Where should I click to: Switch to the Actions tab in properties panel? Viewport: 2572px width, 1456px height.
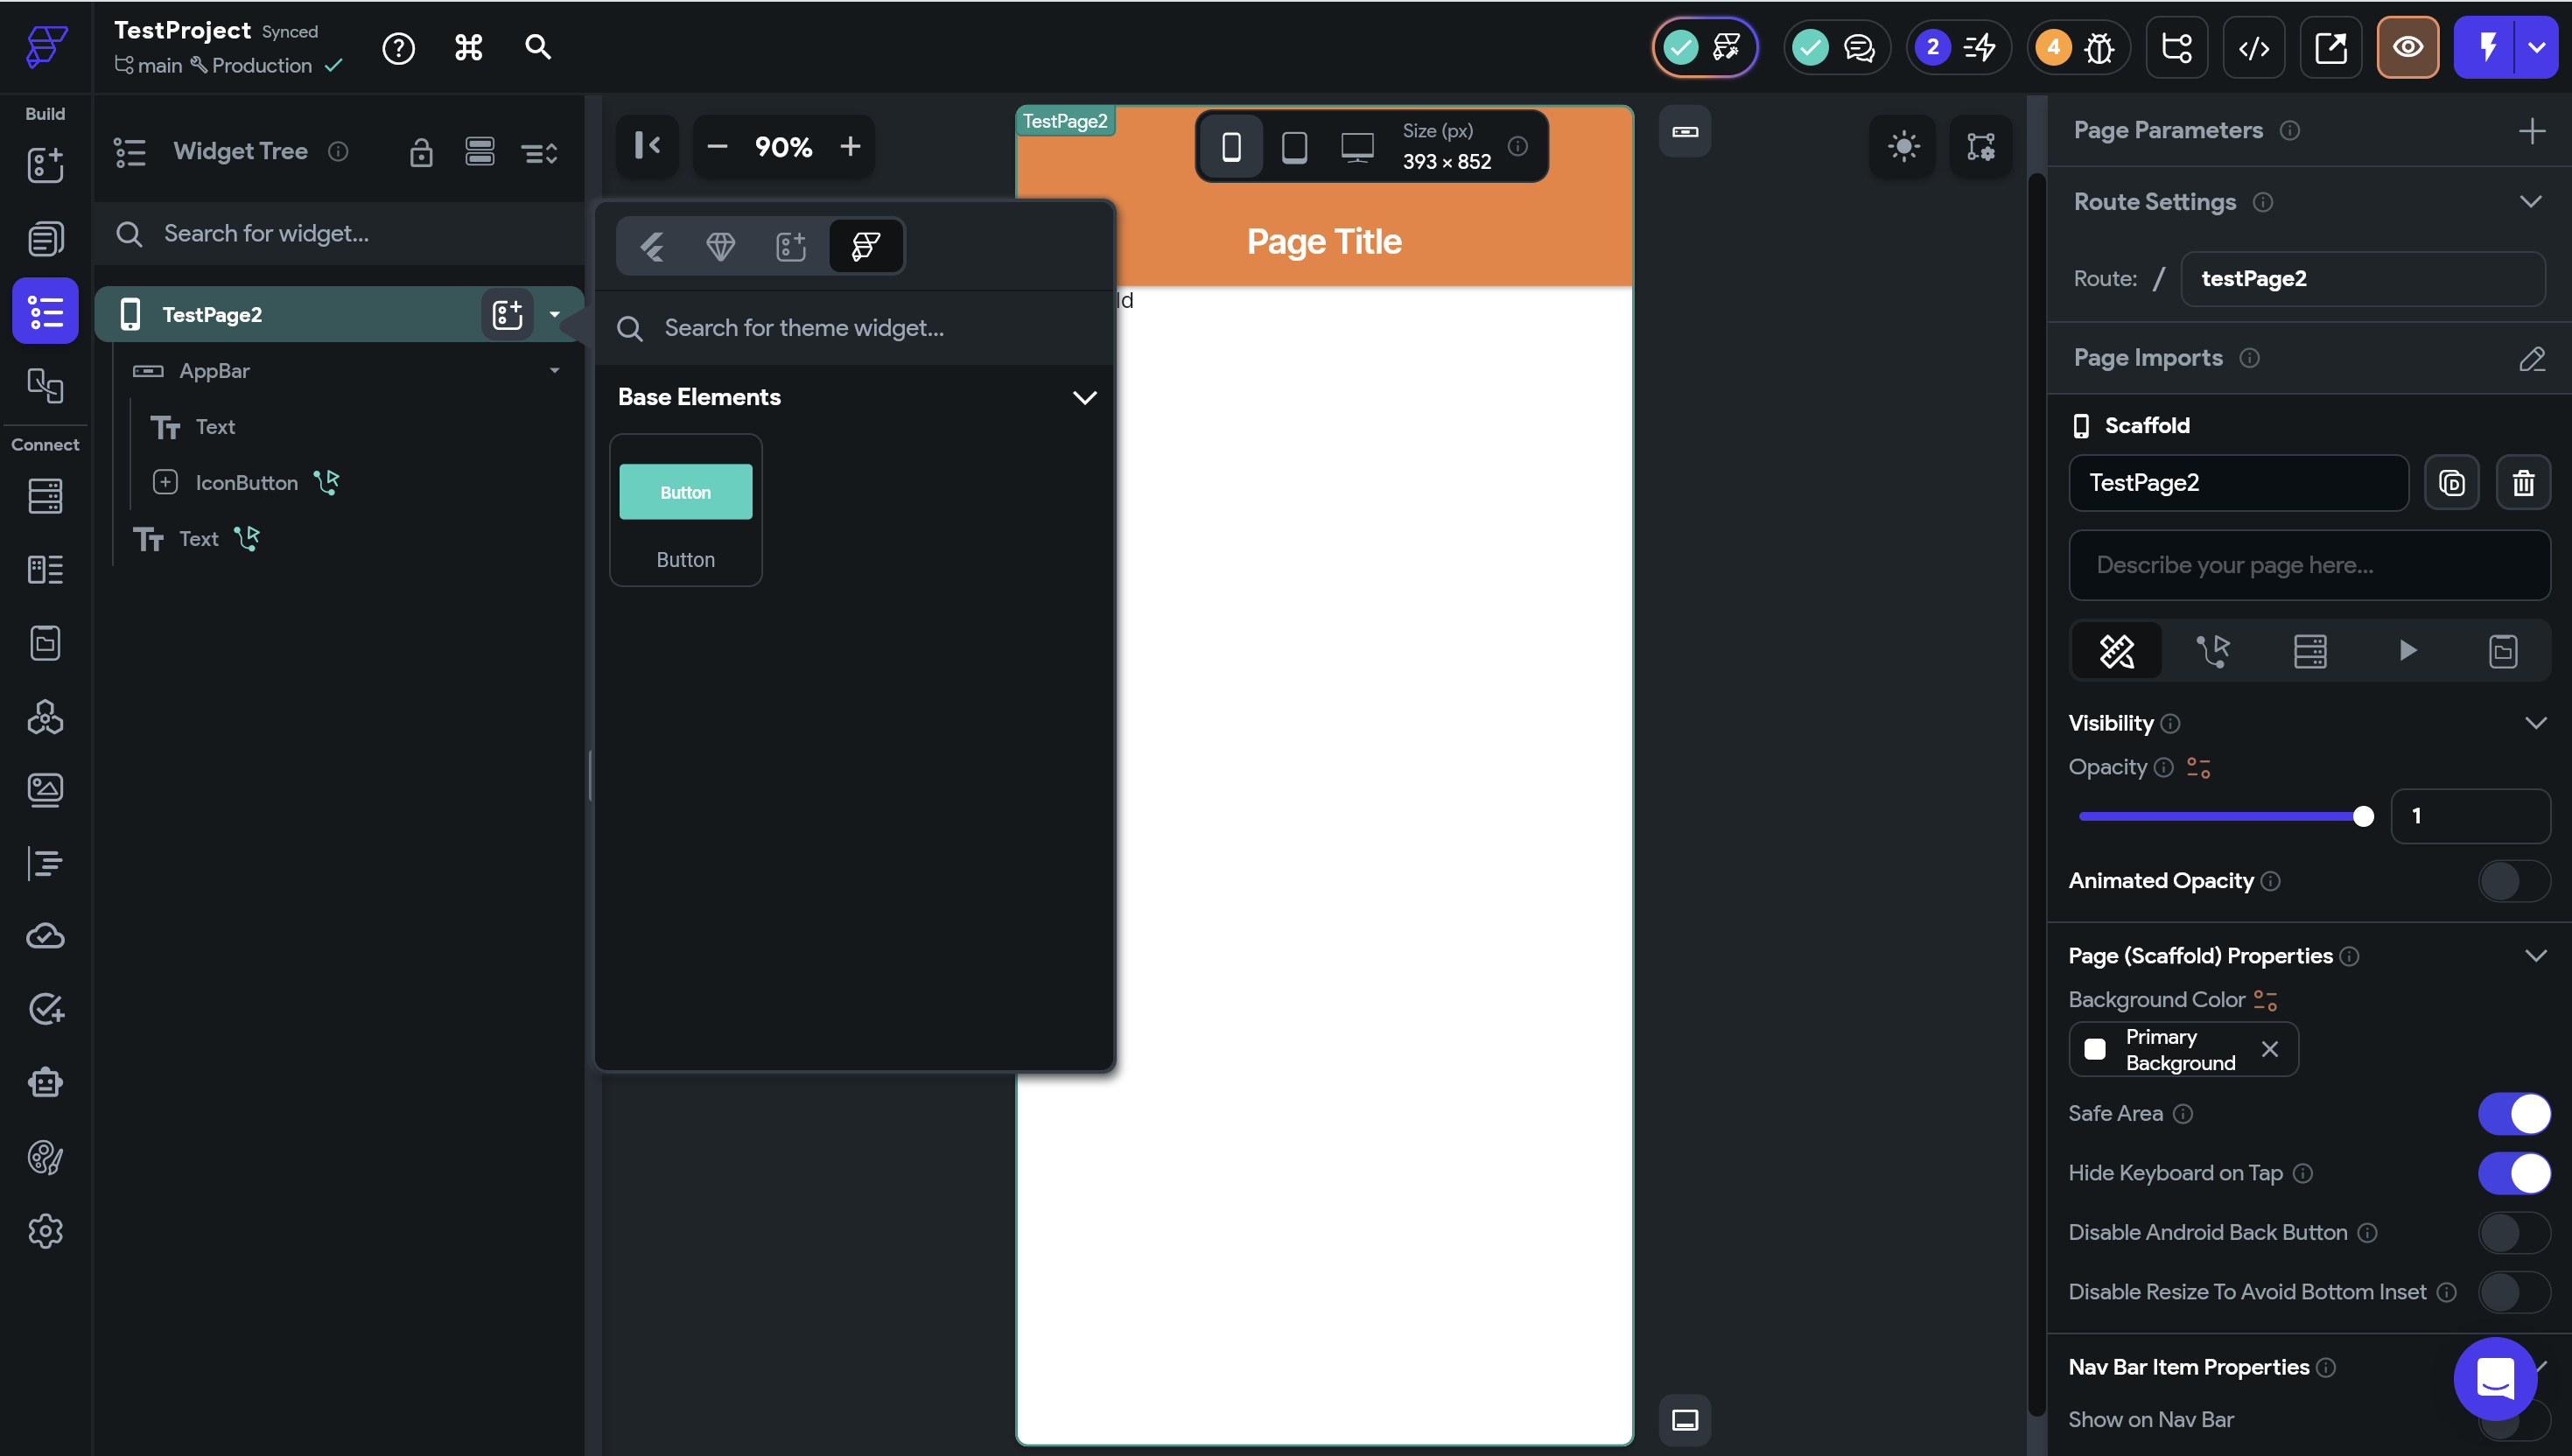[x=2213, y=651]
